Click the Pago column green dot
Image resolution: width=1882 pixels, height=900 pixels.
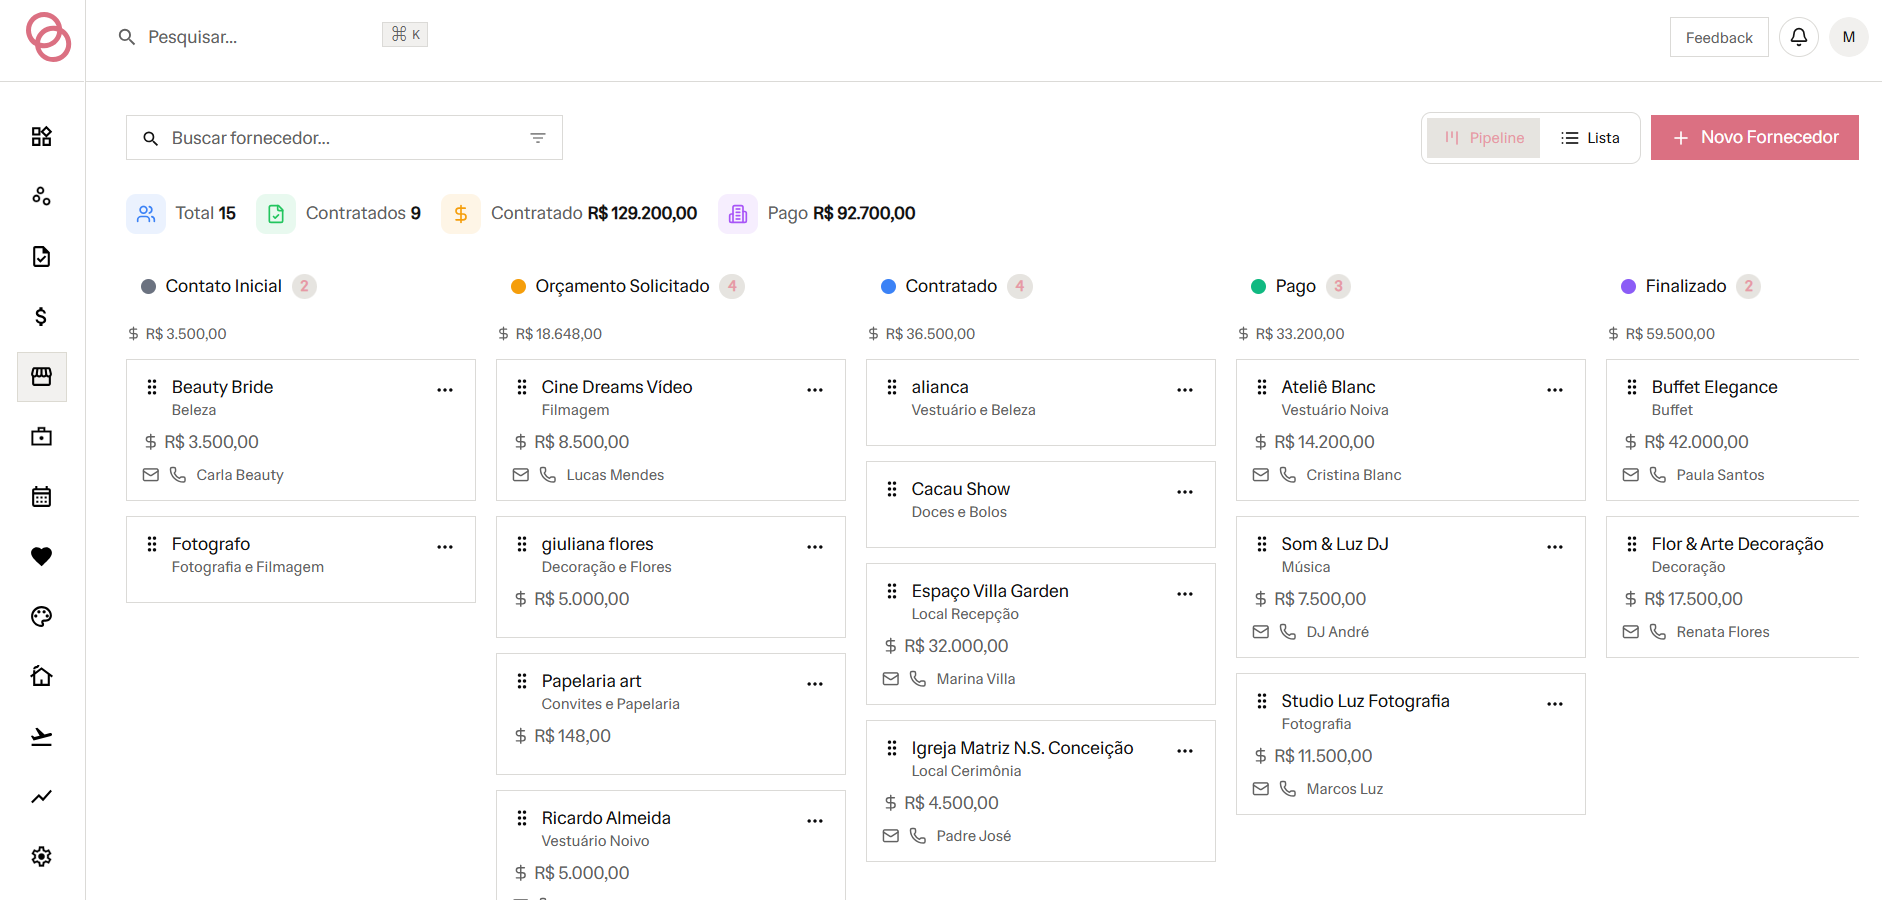click(x=1259, y=287)
